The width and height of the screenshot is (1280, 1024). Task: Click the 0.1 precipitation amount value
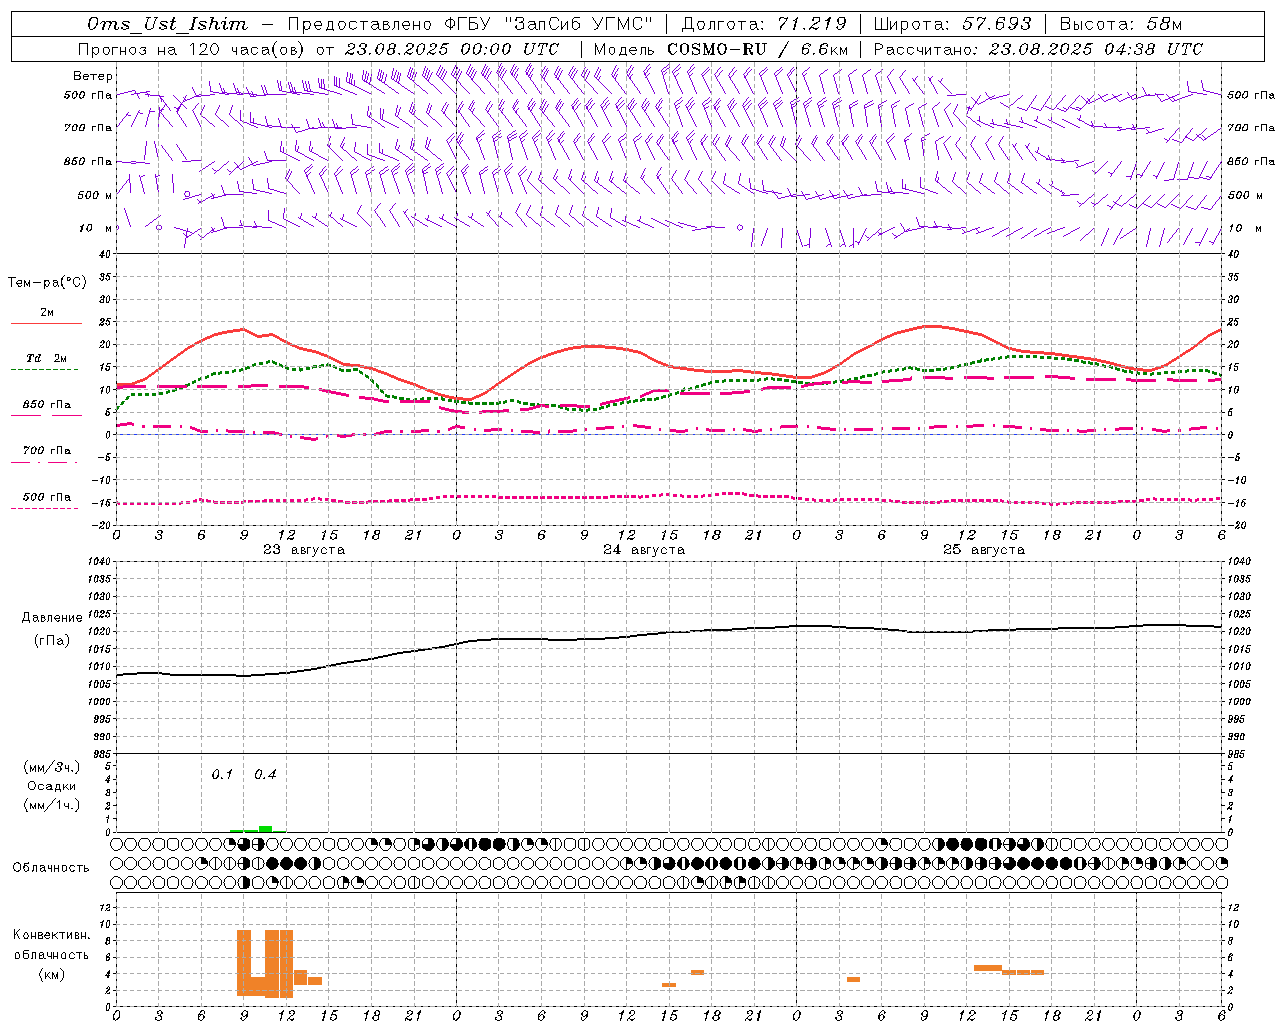point(222,775)
